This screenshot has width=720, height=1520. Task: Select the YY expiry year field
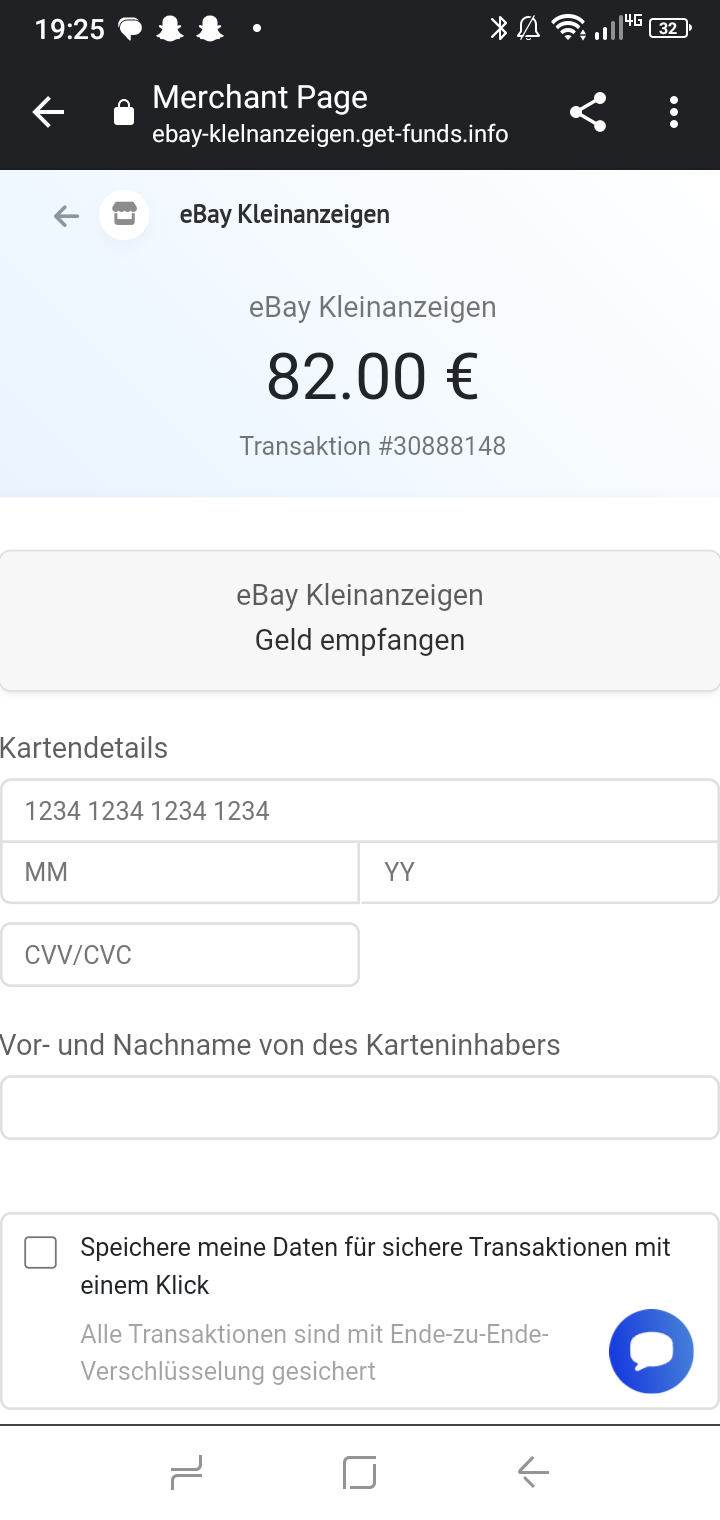(x=538, y=872)
